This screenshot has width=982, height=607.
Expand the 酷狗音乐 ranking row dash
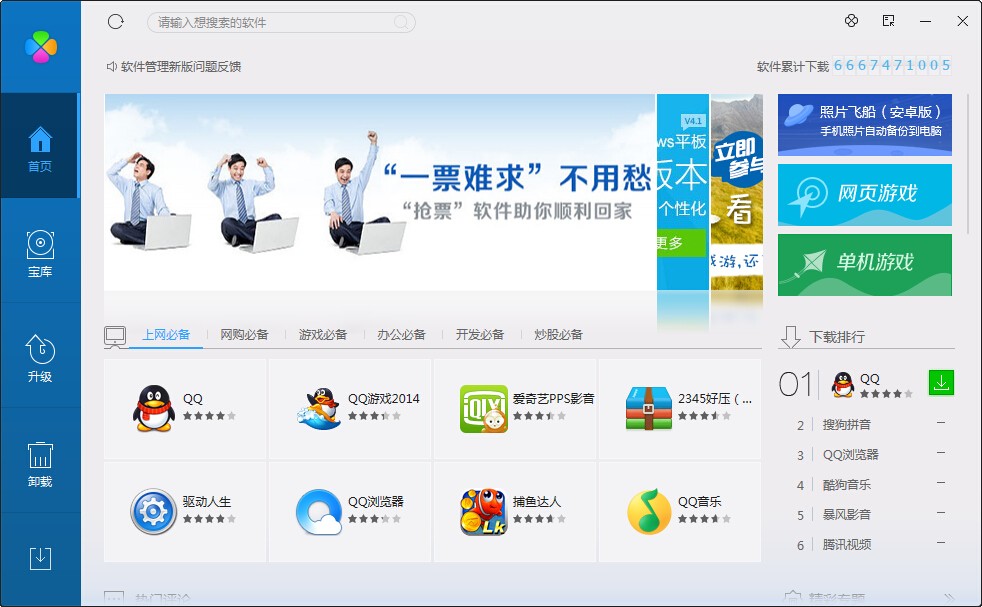coord(941,483)
